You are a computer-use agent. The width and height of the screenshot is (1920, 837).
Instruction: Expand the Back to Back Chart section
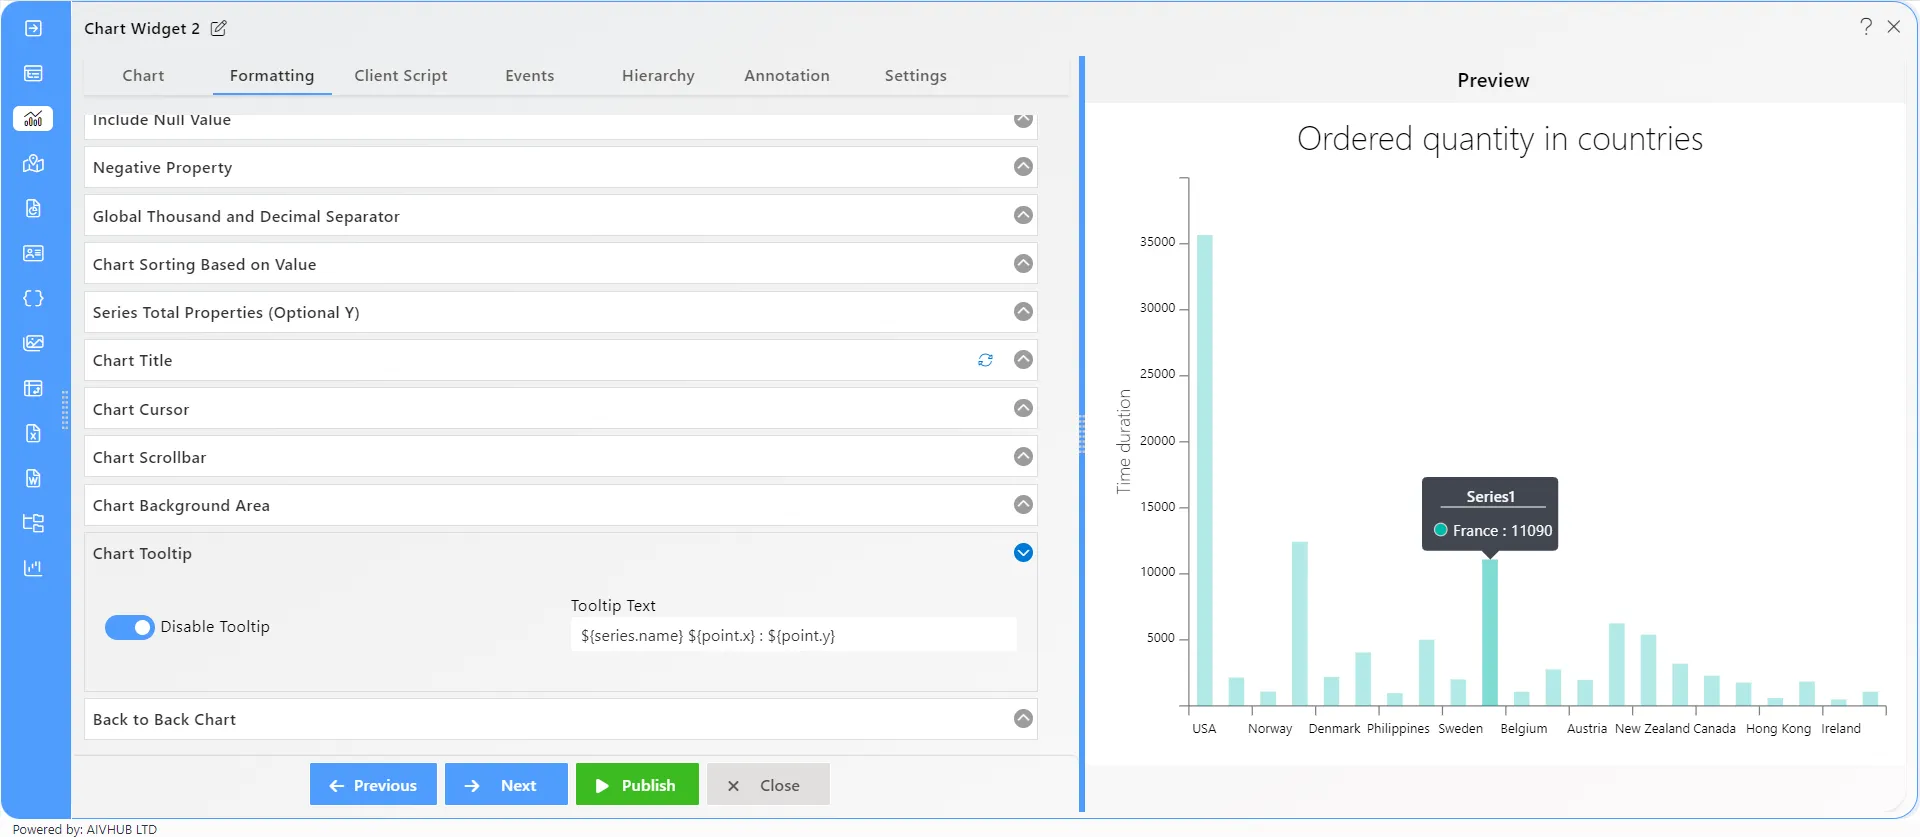point(1023,718)
